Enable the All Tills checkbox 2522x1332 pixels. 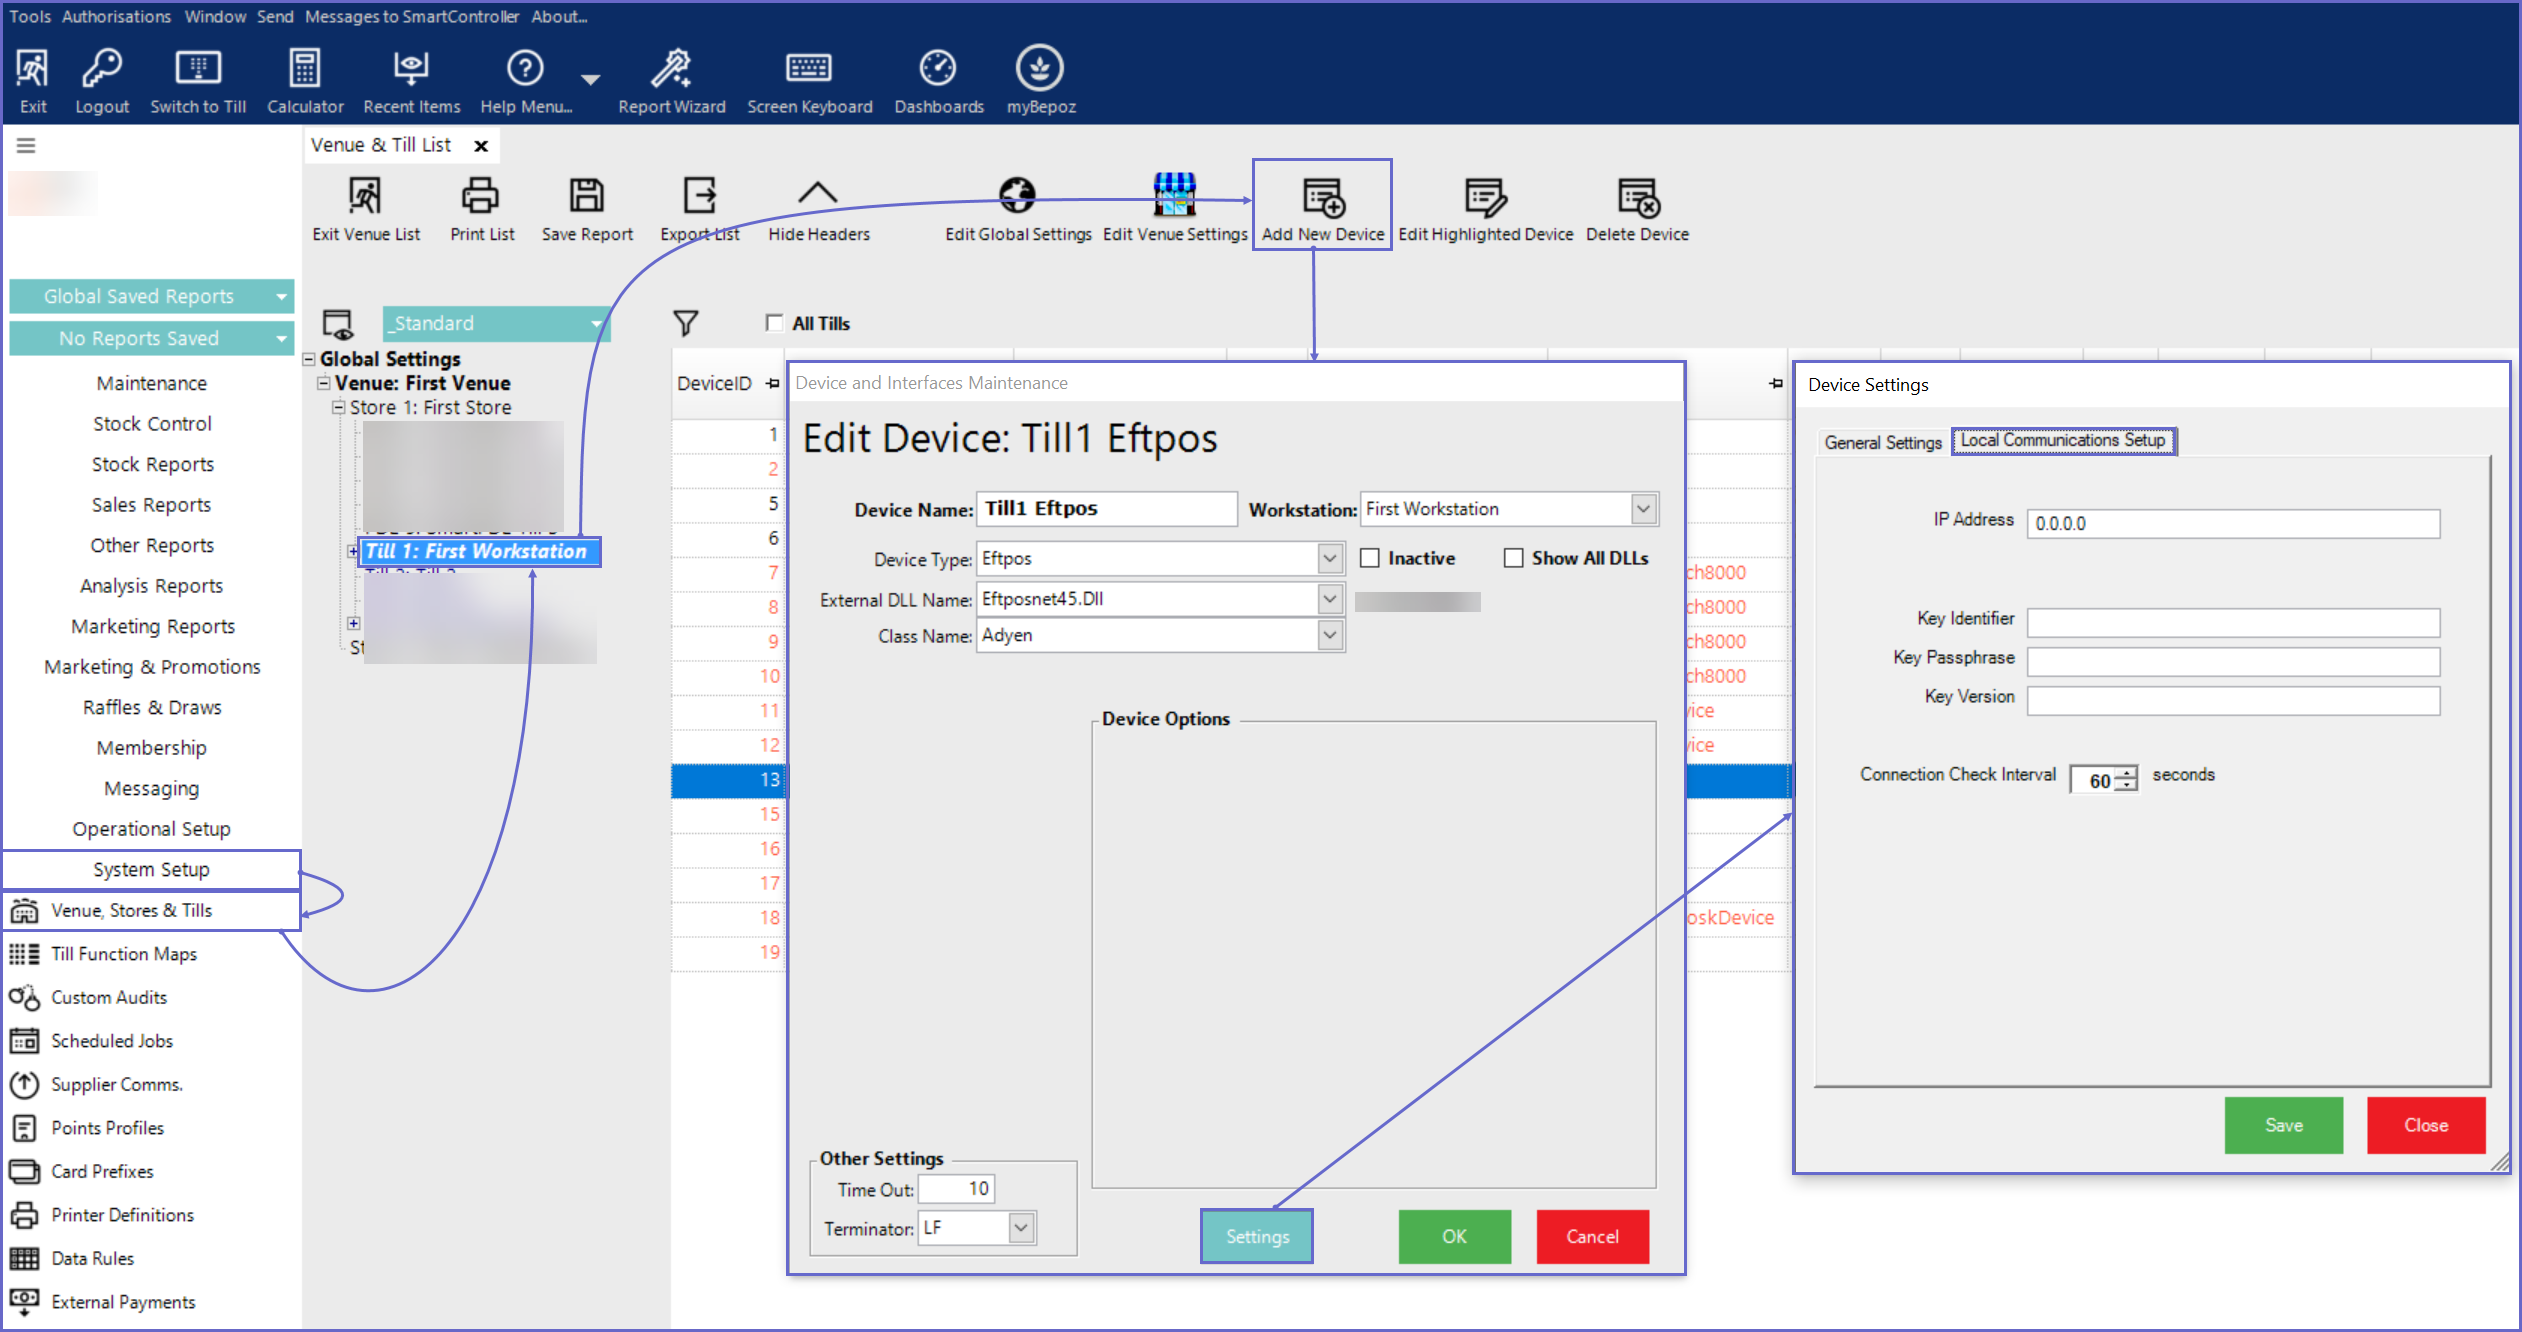click(x=774, y=323)
